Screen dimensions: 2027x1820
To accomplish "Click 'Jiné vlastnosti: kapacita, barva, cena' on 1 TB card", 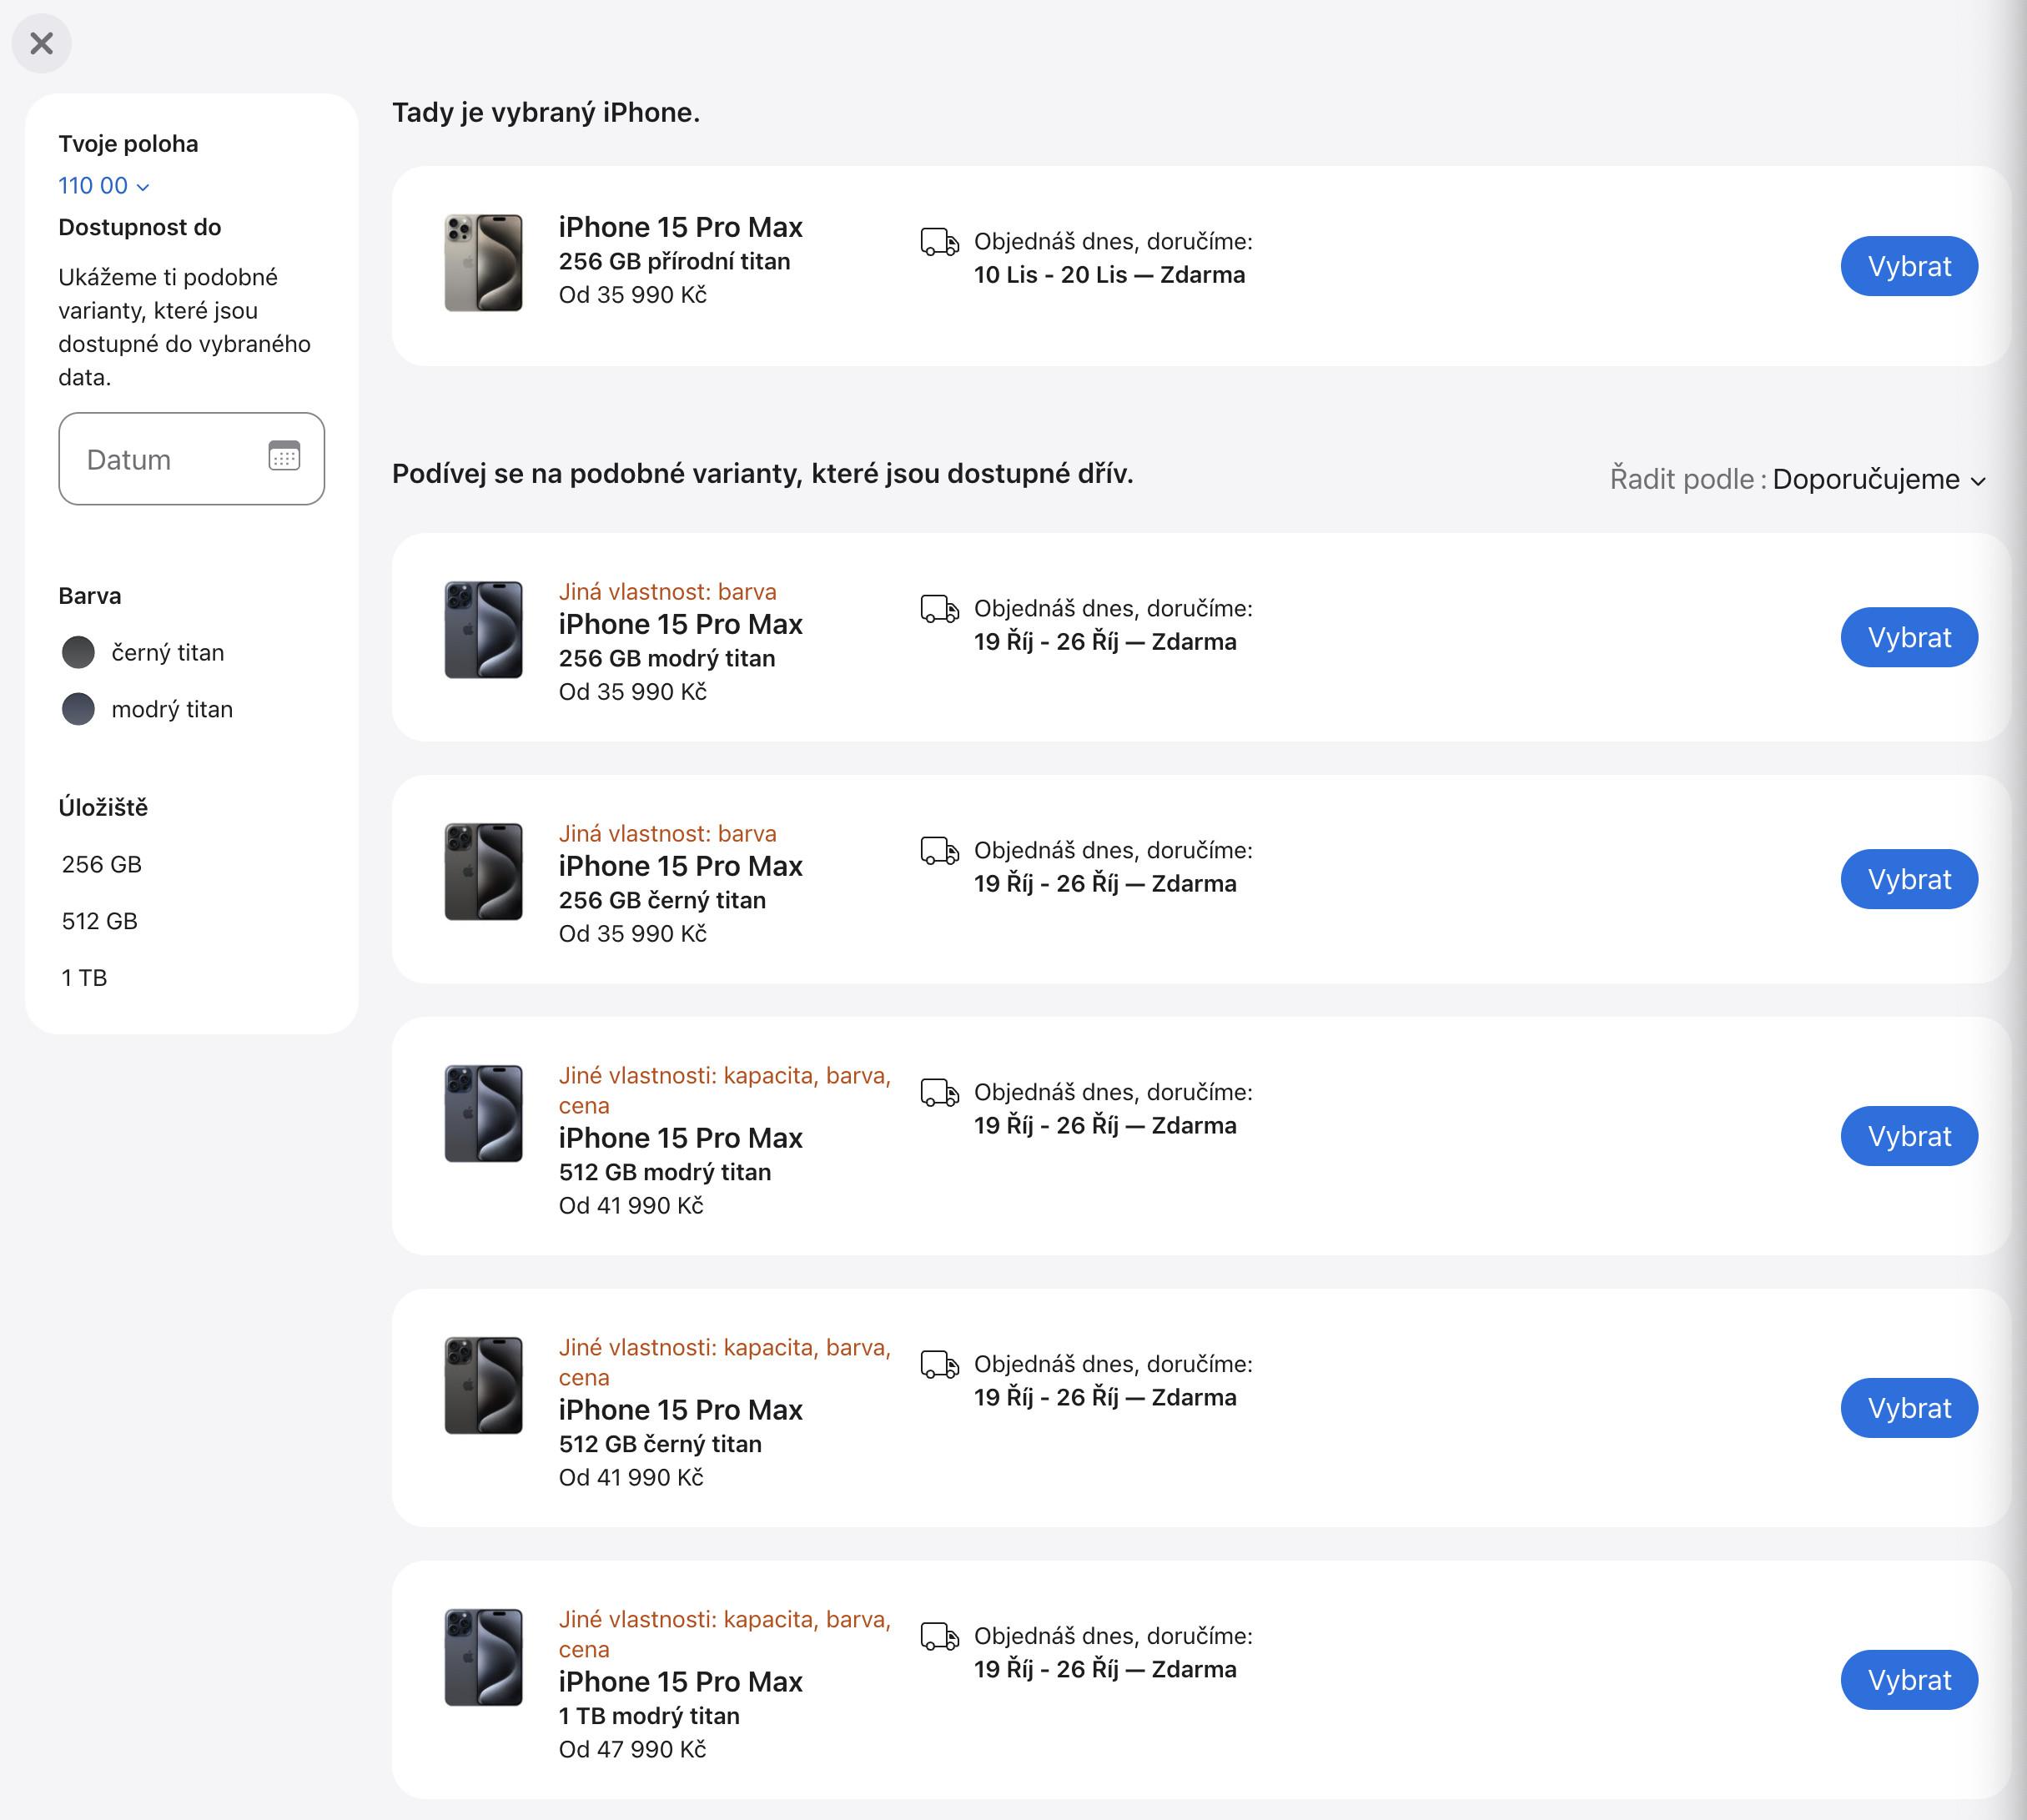I will click(724, 1634).
